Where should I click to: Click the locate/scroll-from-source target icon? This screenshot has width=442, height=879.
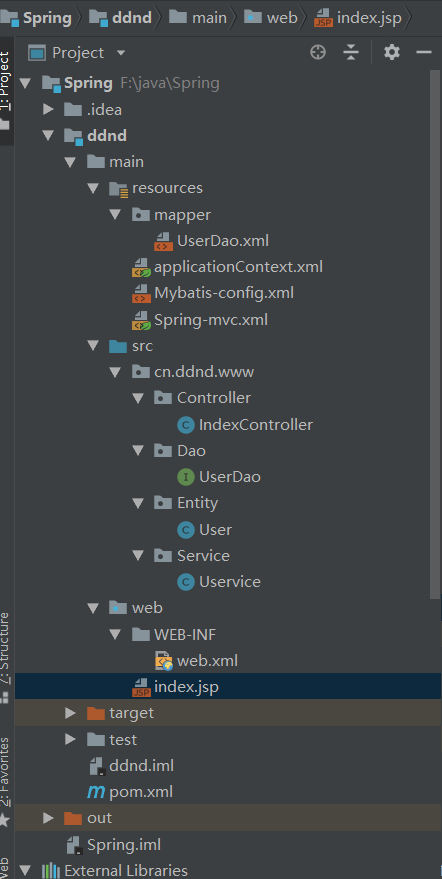(318, 53)
